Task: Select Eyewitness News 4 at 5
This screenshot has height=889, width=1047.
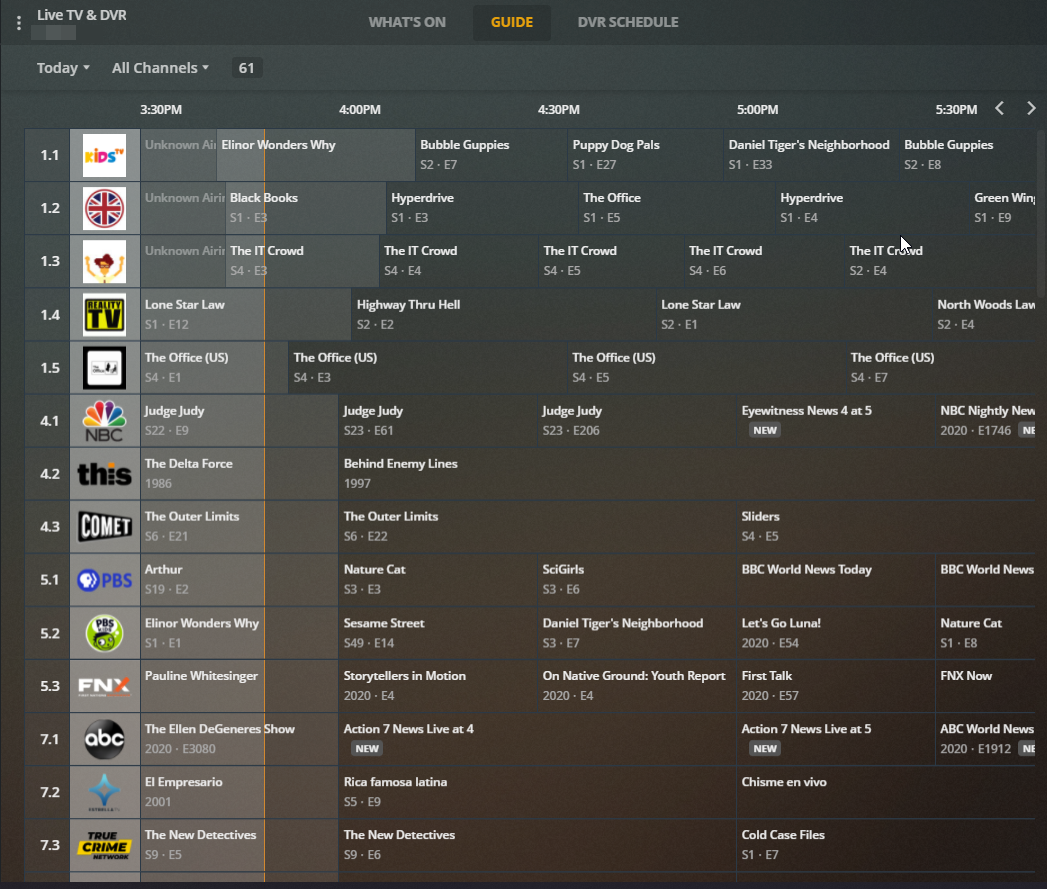Action: pyautogui.click(x=836, y=420)
